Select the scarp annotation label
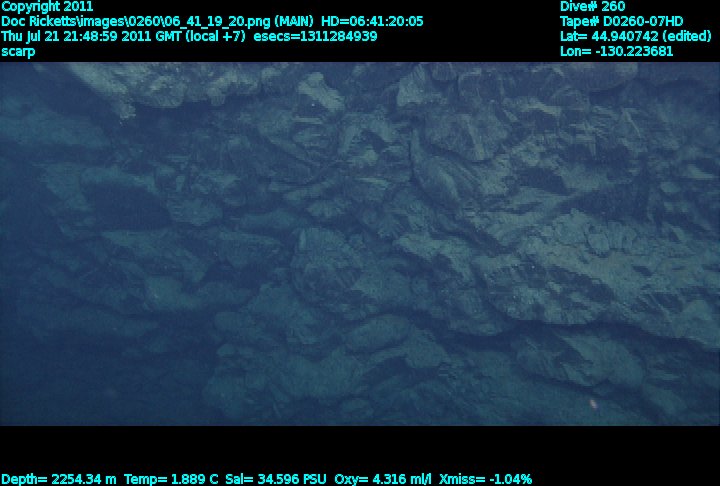 pyautogui.click(x=18, y=51)
